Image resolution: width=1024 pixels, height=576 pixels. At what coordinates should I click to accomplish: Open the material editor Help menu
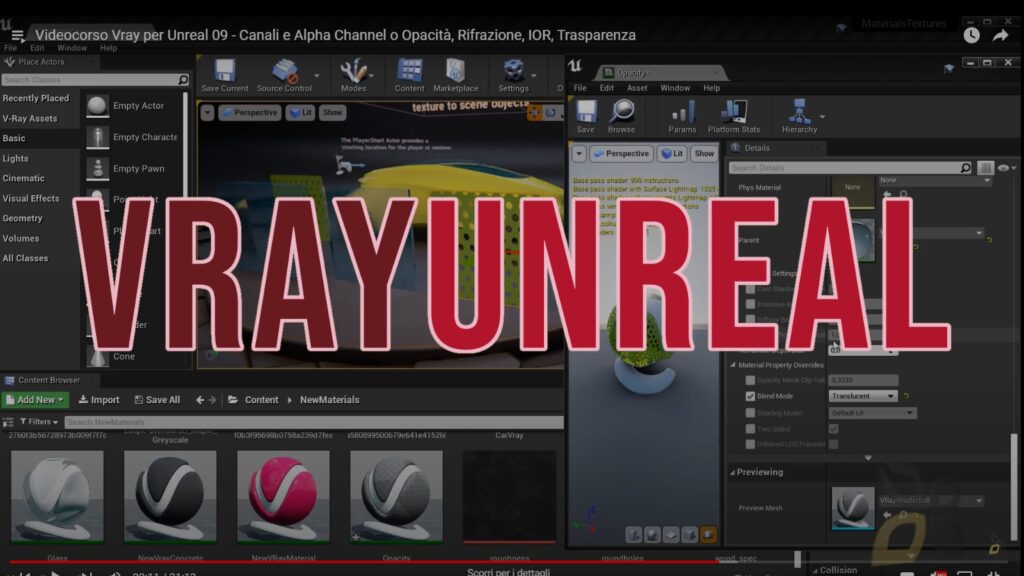point(711,88)
